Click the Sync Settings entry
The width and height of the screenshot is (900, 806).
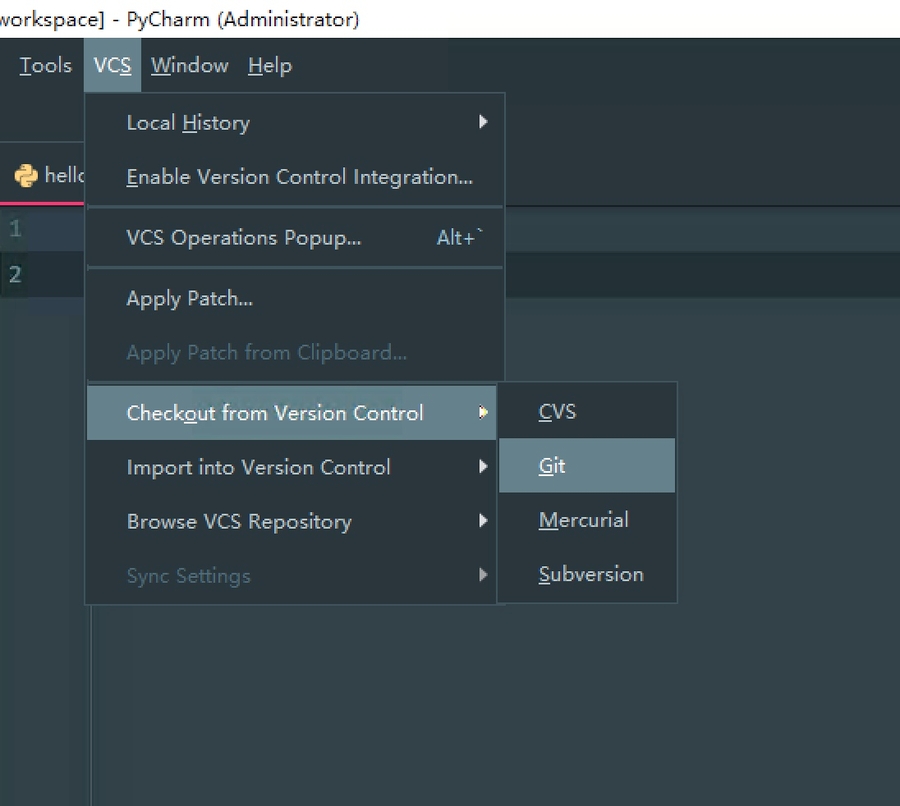coord(188,576)
